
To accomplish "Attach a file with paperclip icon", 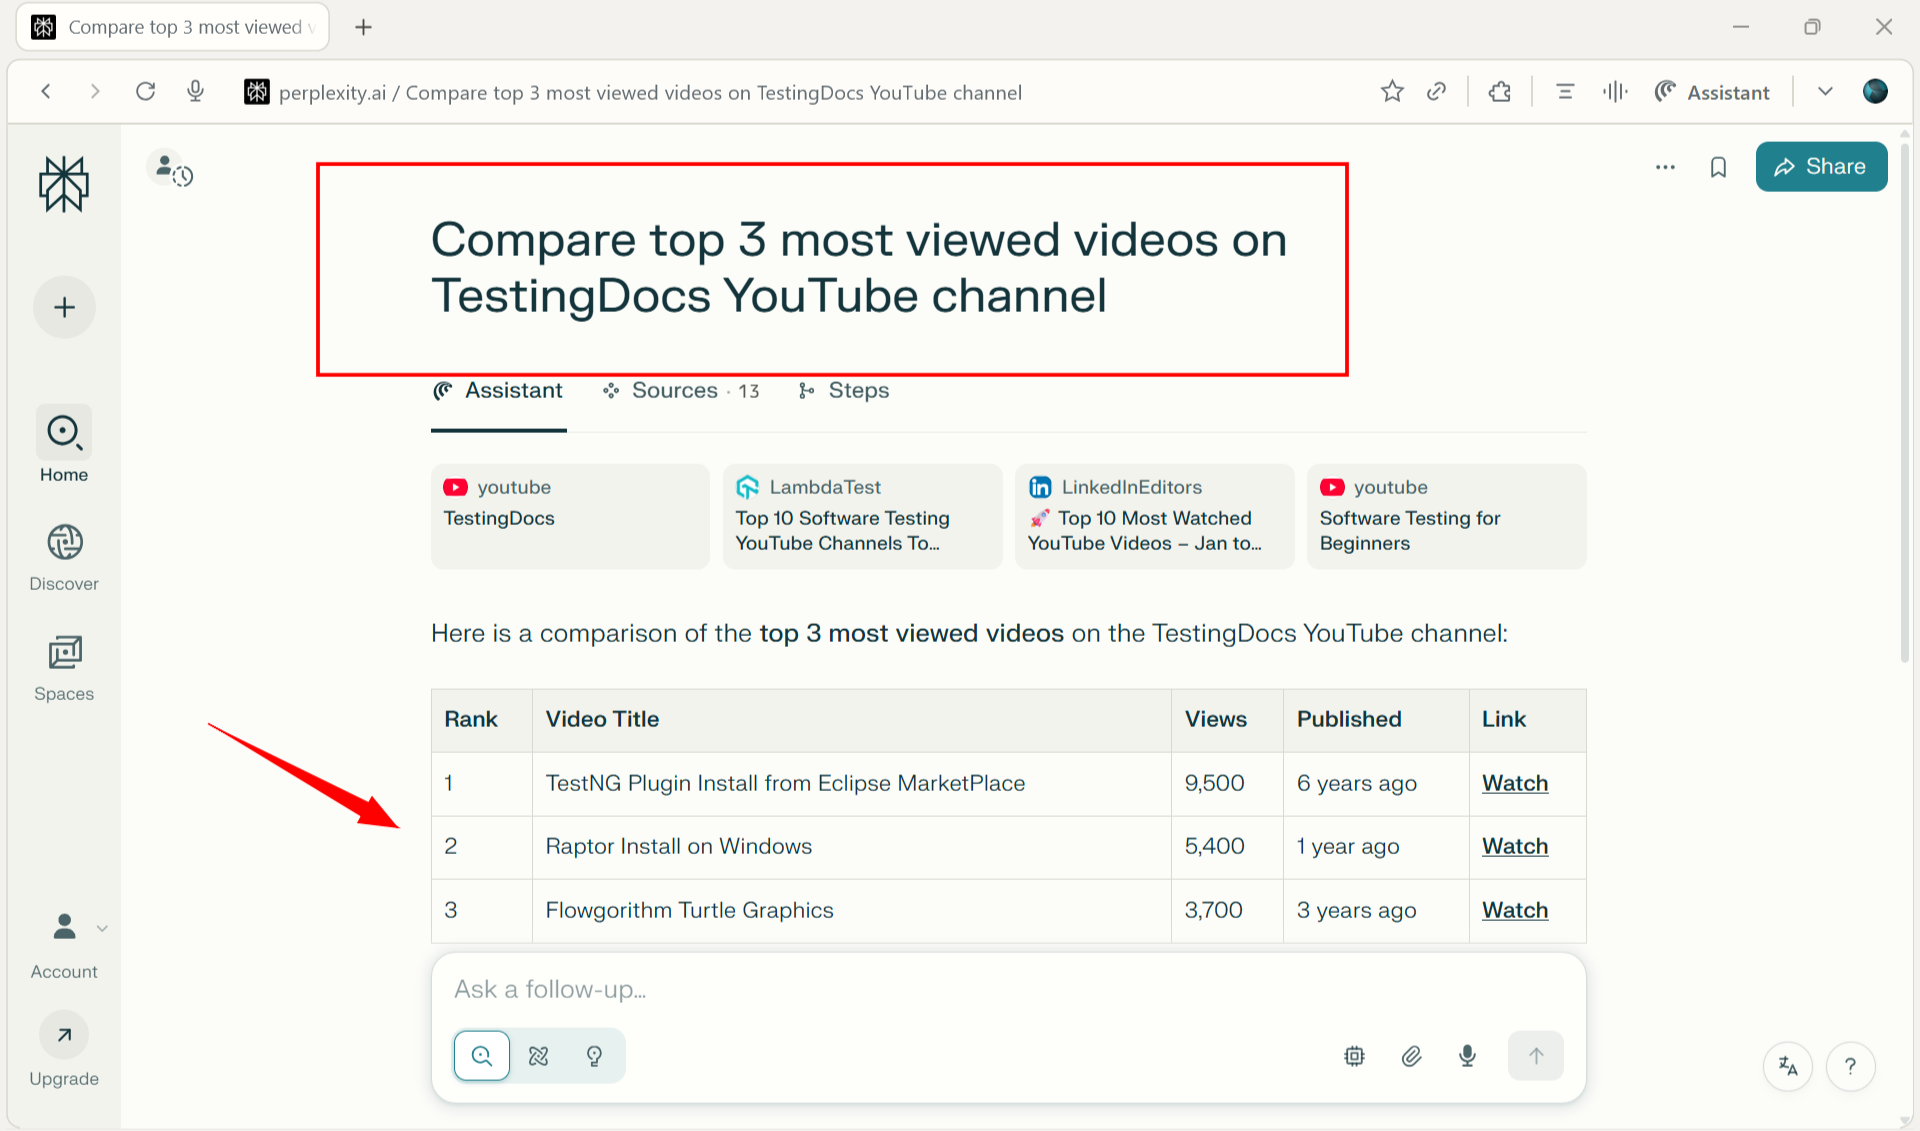I will [x=1411, y=1056].
